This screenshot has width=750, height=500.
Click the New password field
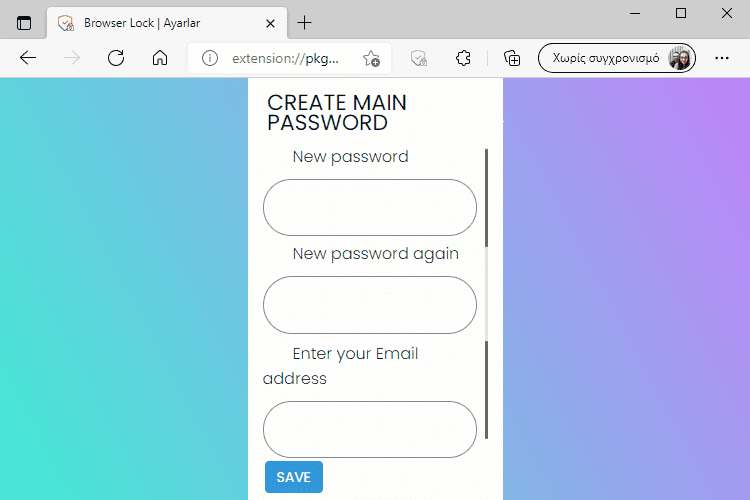pos(370,208)
